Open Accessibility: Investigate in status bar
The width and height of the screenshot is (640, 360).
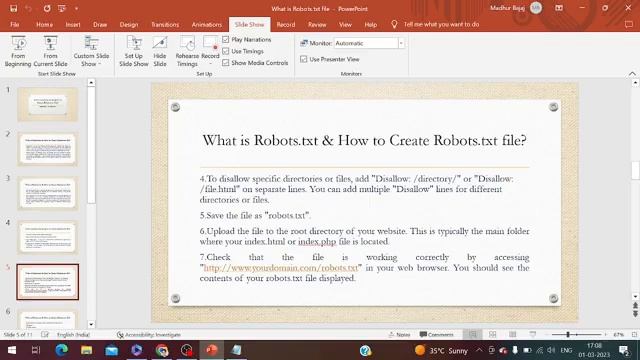click(149, 335)
